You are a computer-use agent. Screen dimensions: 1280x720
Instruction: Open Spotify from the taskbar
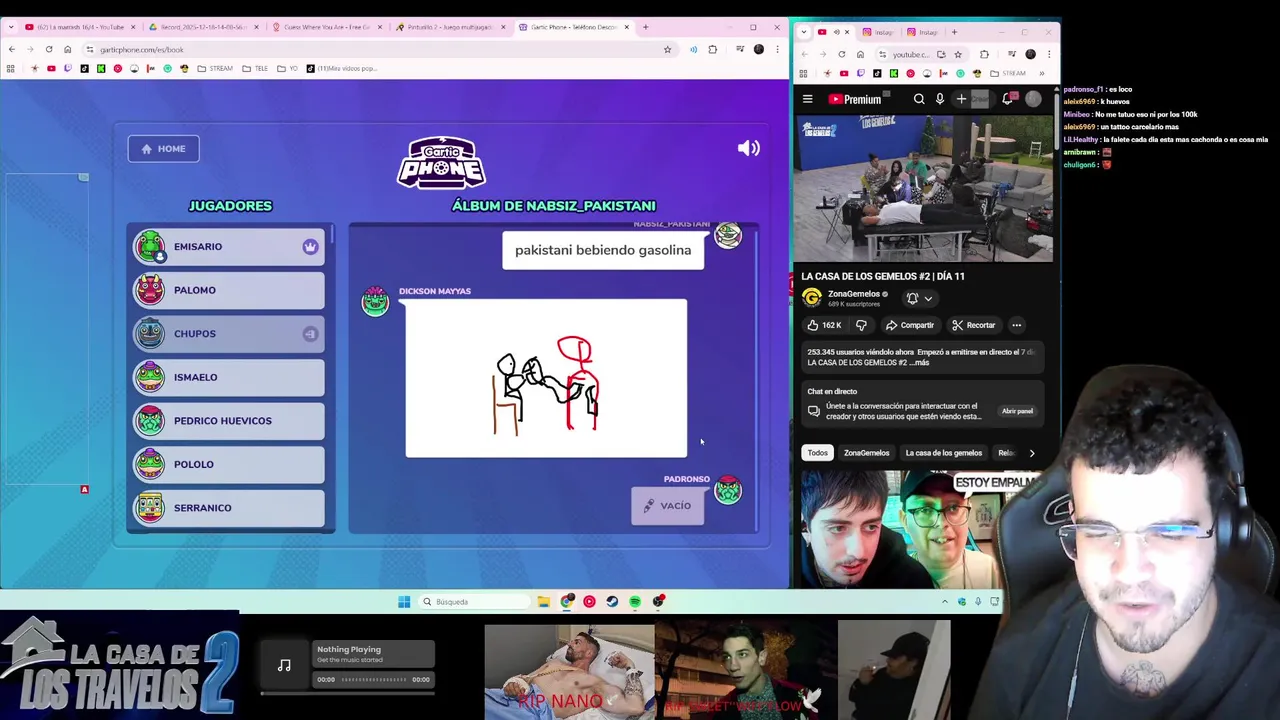[x=635, y=602]
